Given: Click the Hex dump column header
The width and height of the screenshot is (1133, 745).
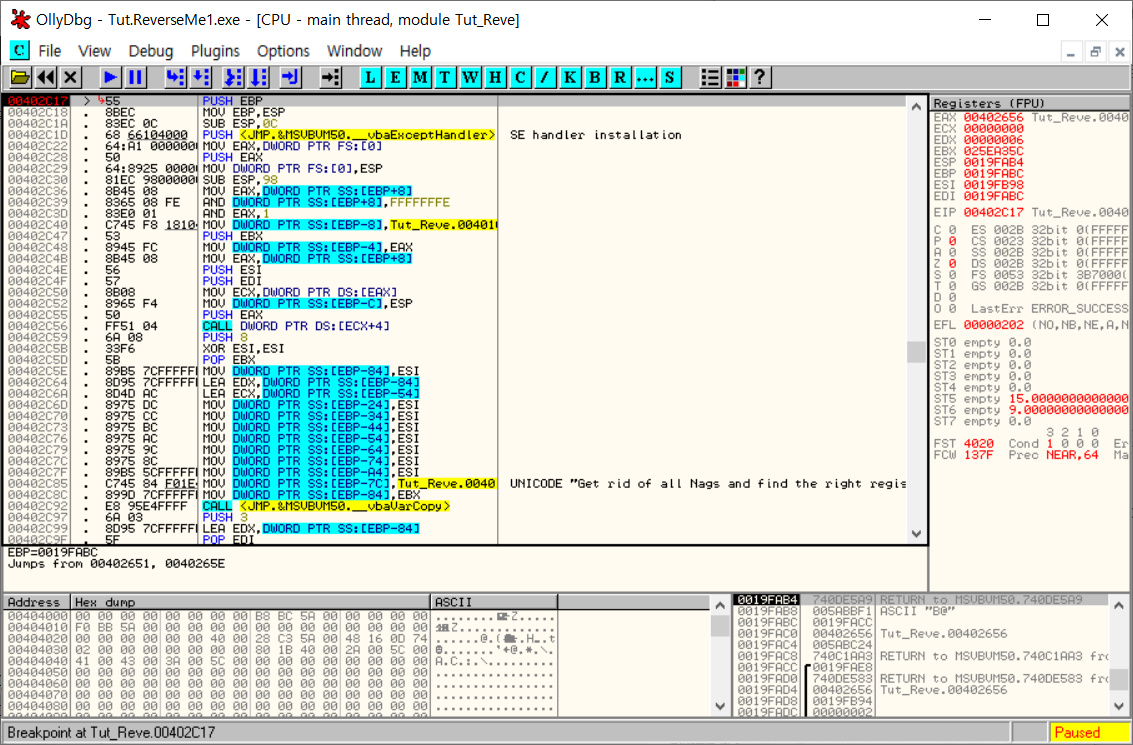Looking at the screenshot, I should pos(251,602).
